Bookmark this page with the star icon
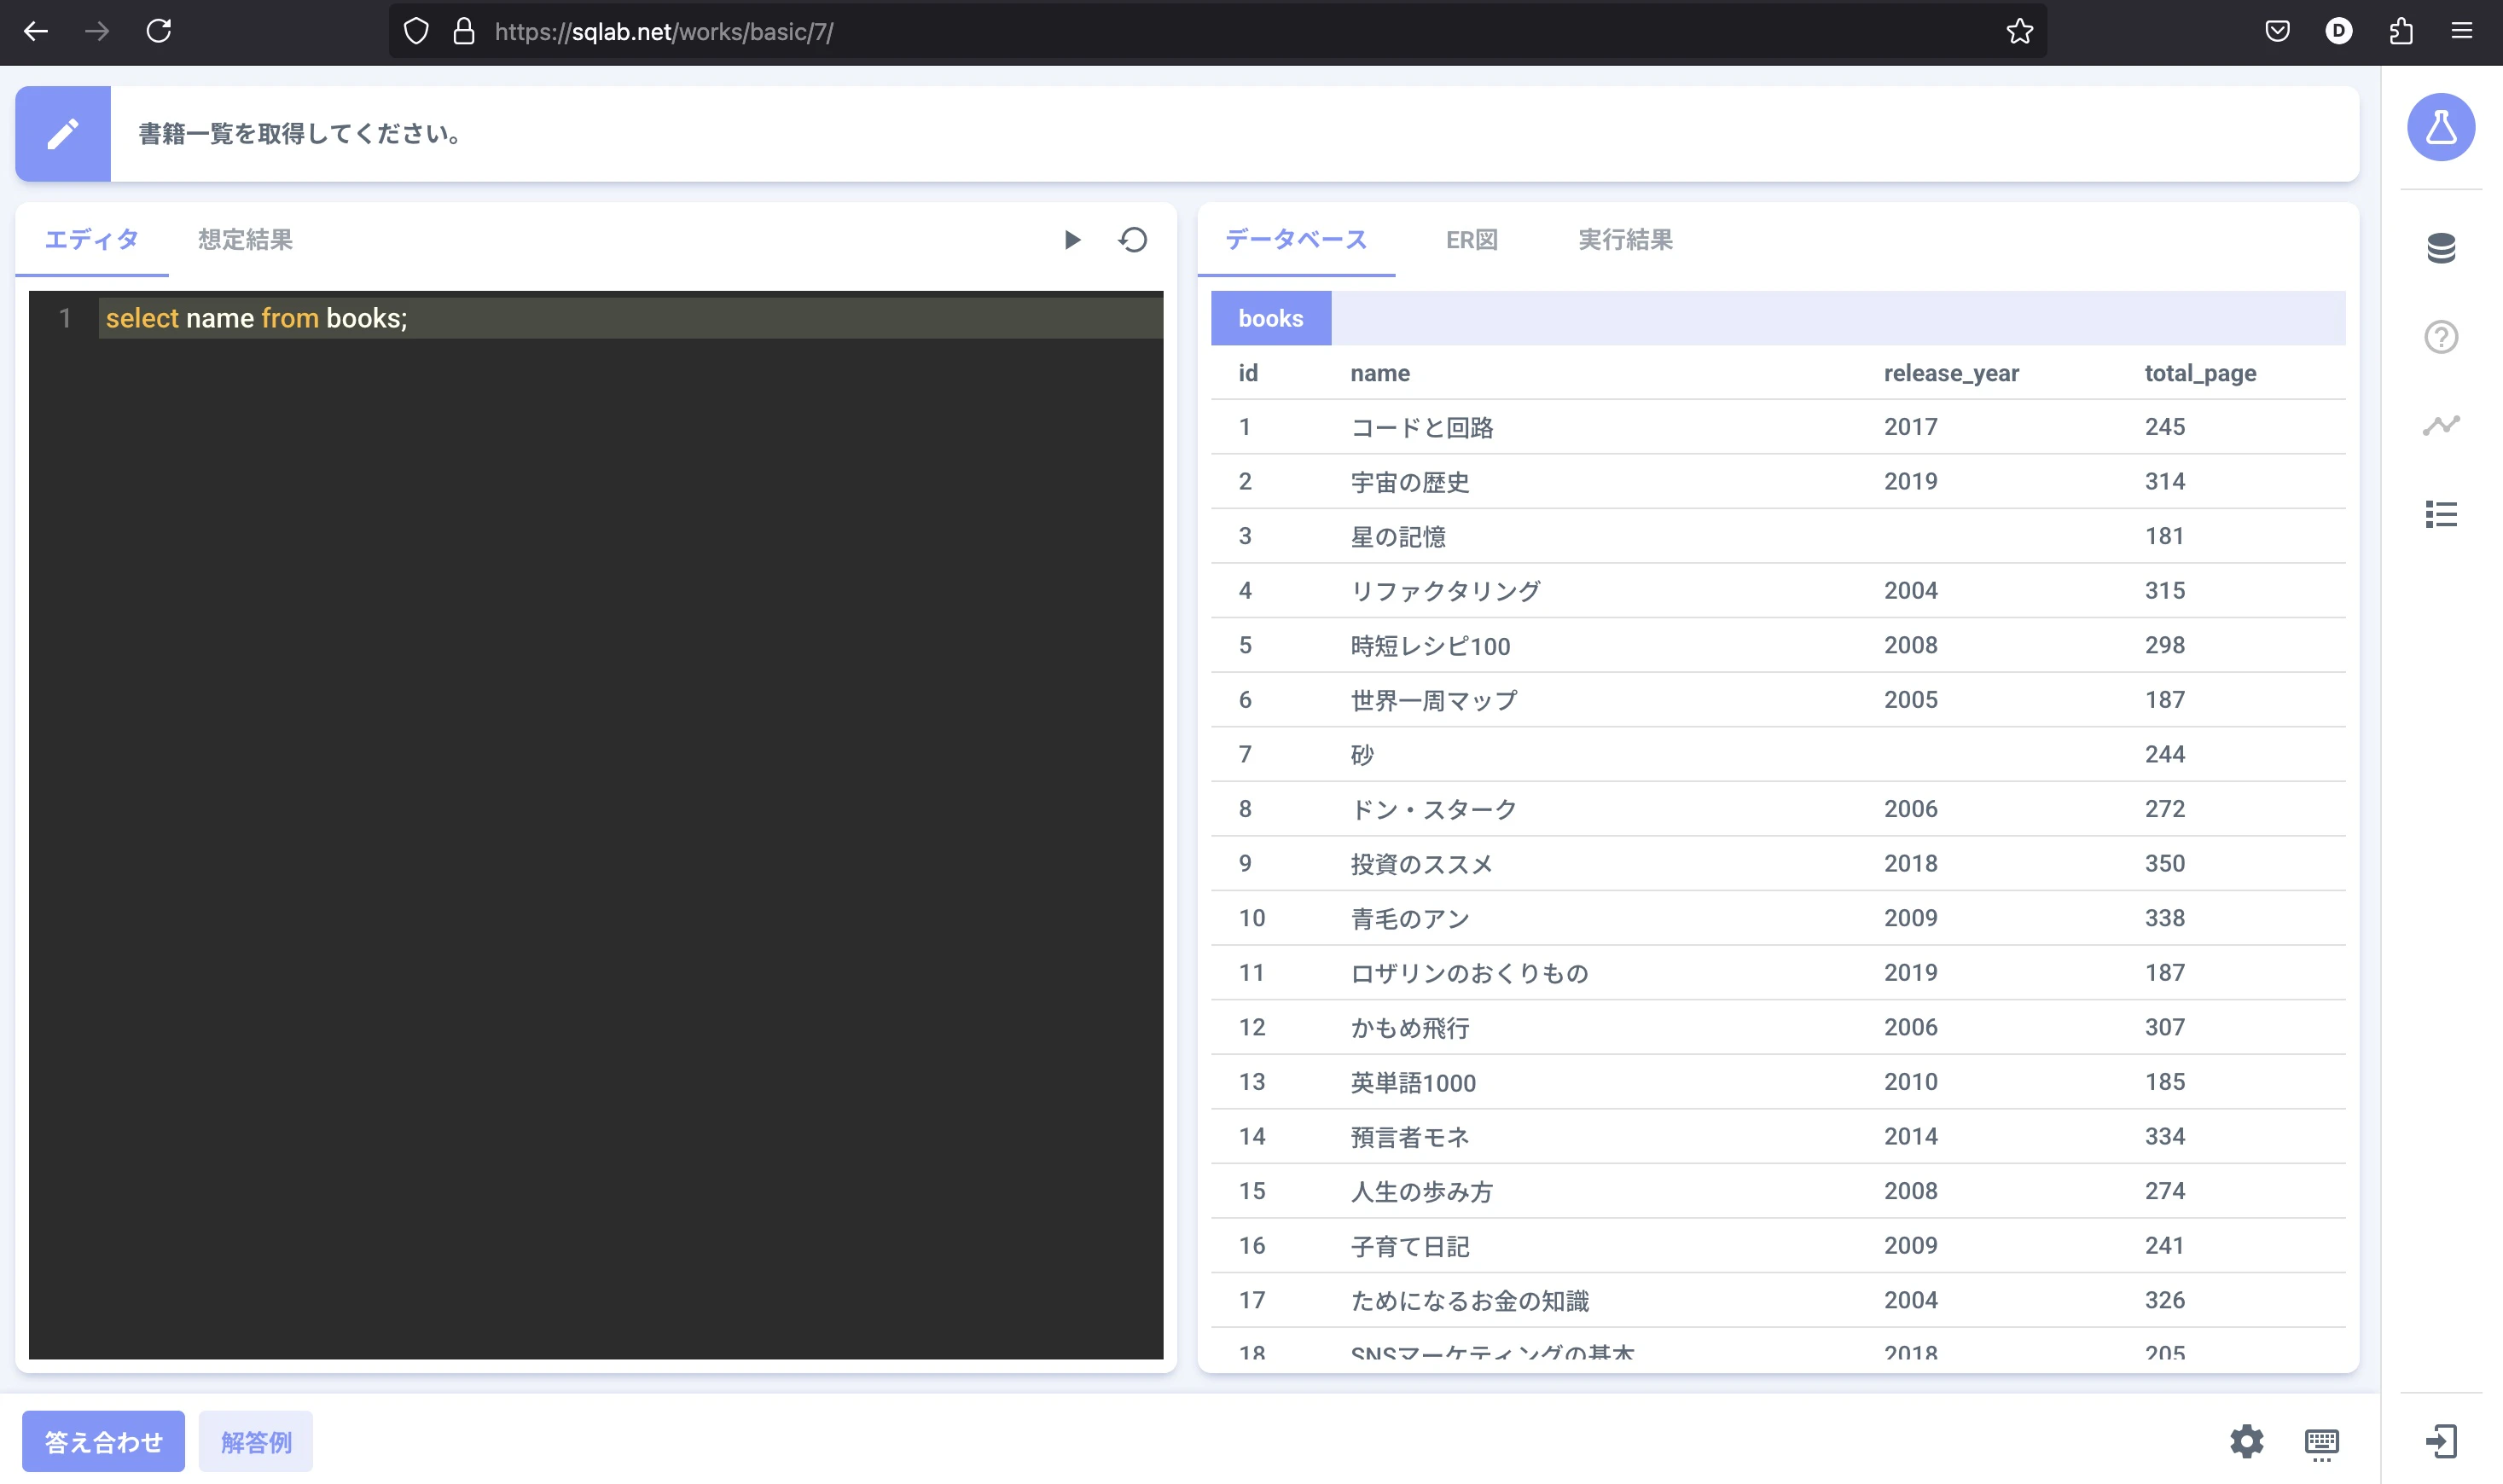Viewport: 2503px width, 1484px height. click(x=2019, y=32)
